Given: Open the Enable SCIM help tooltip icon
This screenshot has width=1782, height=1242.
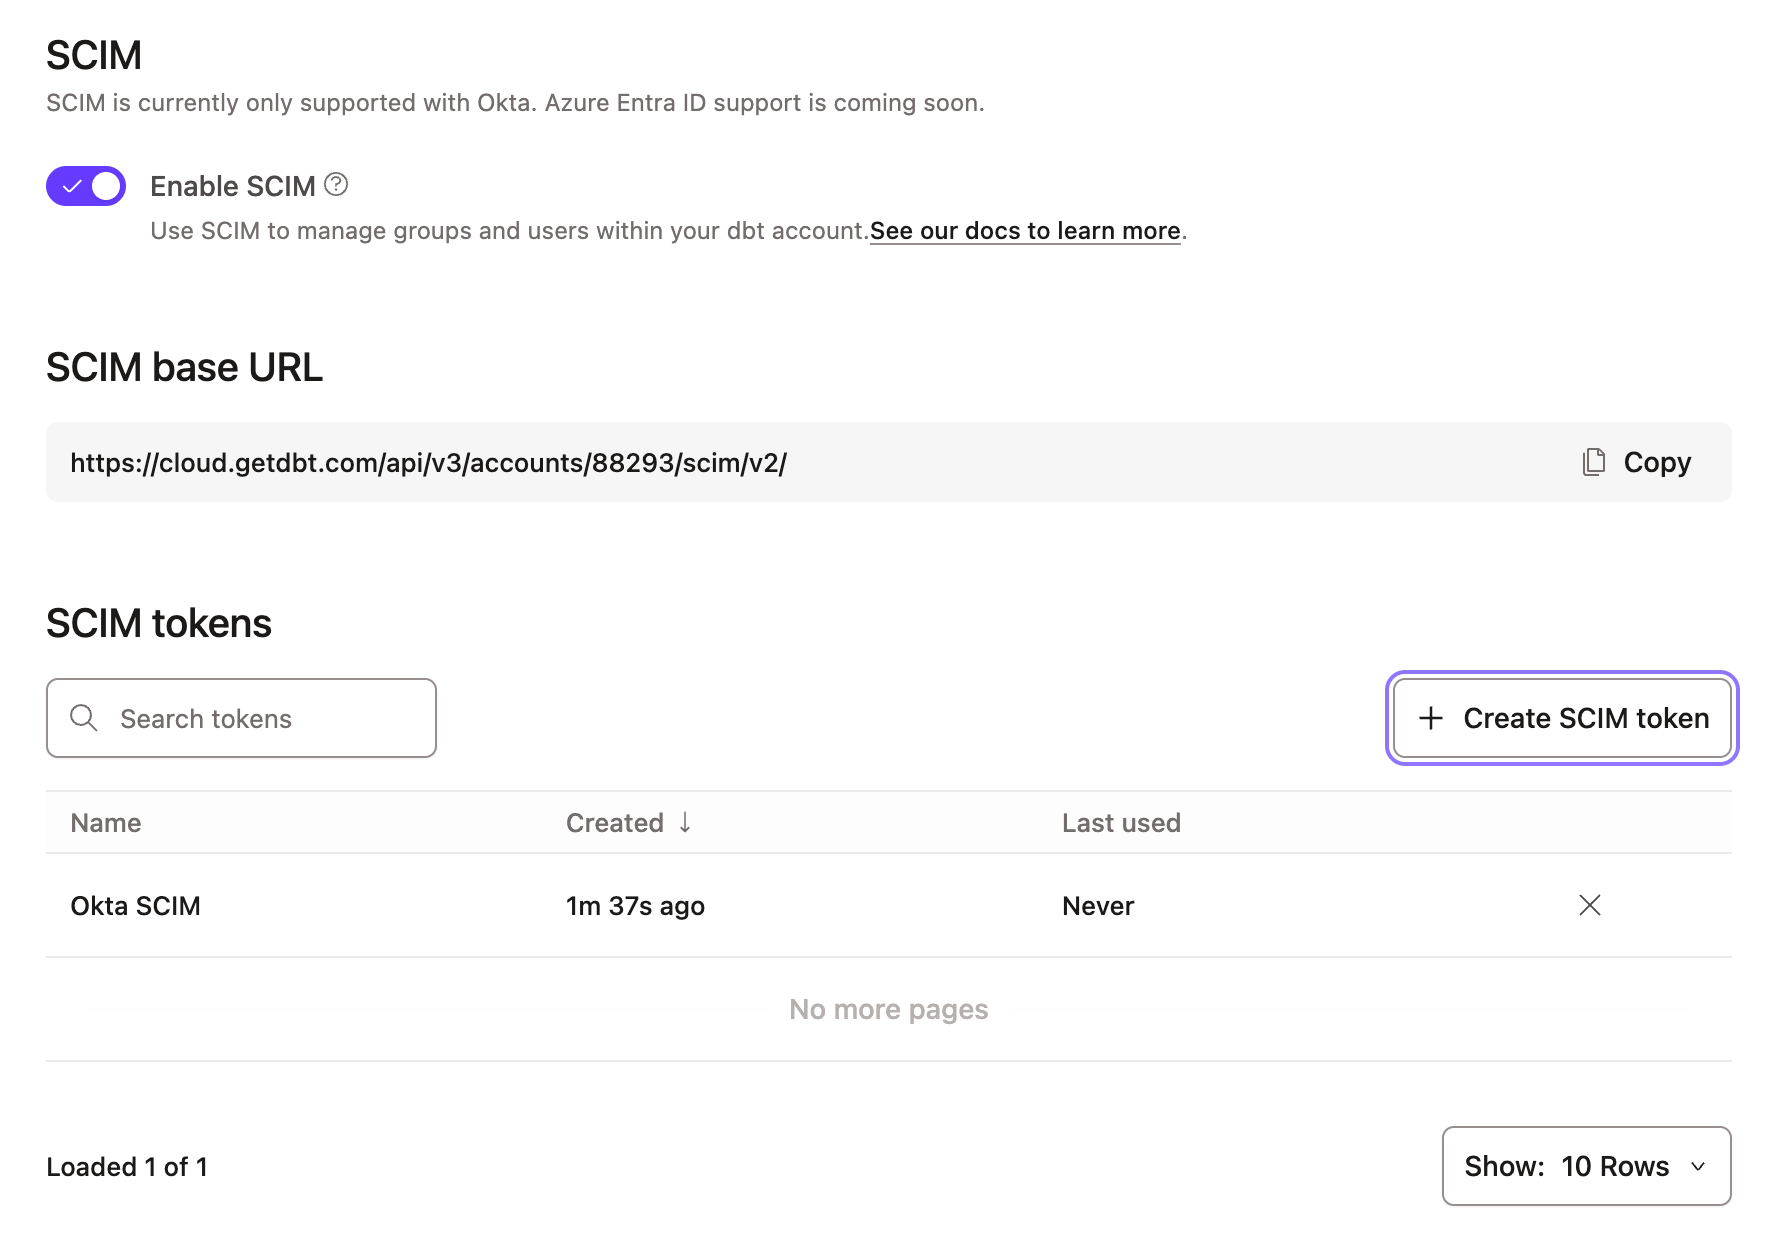Looking at the screenshot, I should point(336,184).
